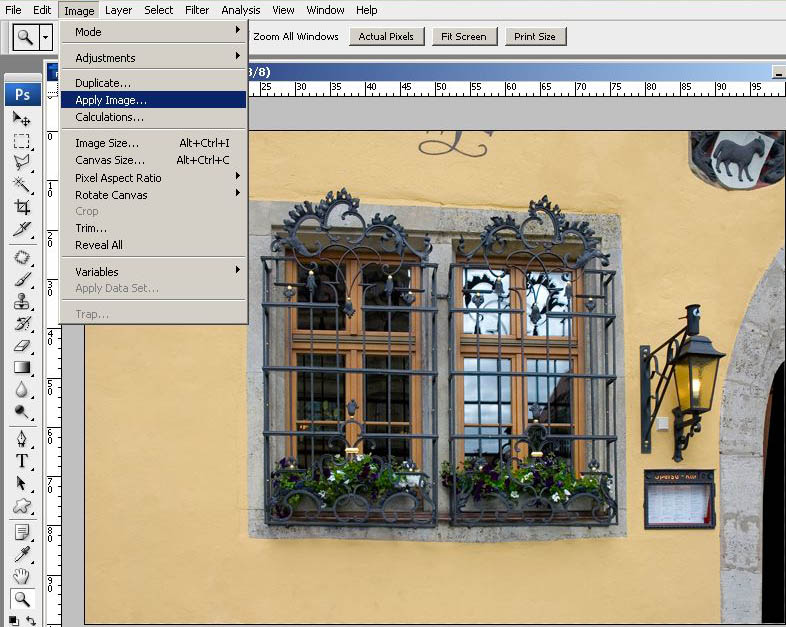This screenshot has width=786, height=627.
Task: Reset default foreground and background colors
Action: pos(14,620)
